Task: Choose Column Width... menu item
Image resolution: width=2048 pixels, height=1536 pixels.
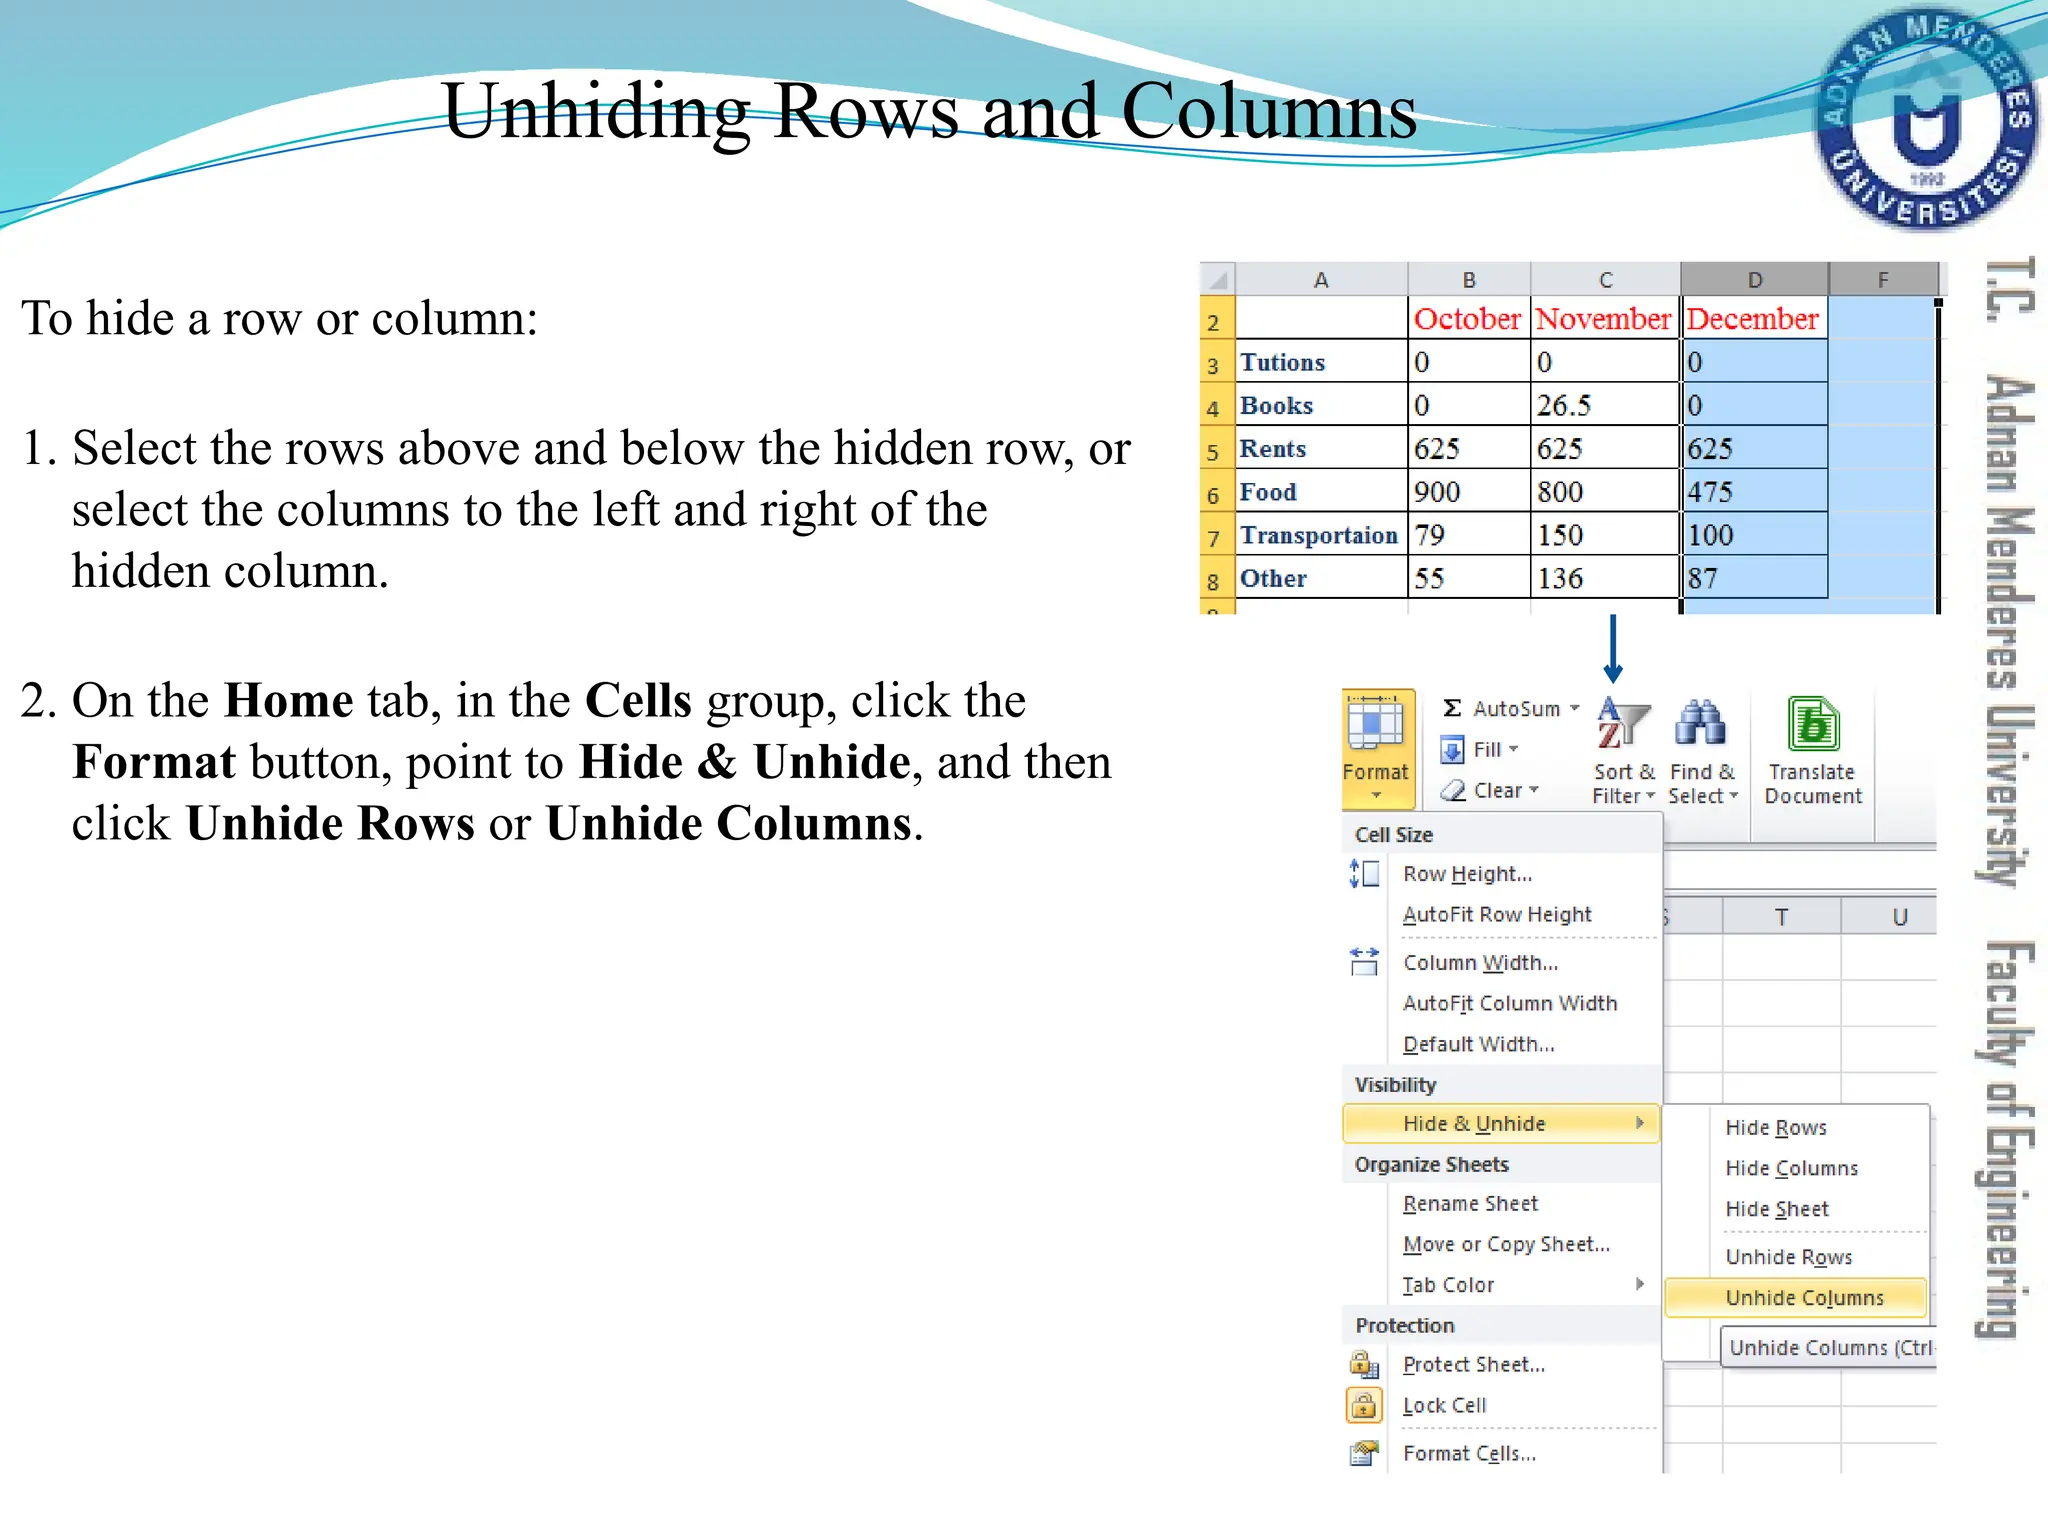Action: 1504,962
